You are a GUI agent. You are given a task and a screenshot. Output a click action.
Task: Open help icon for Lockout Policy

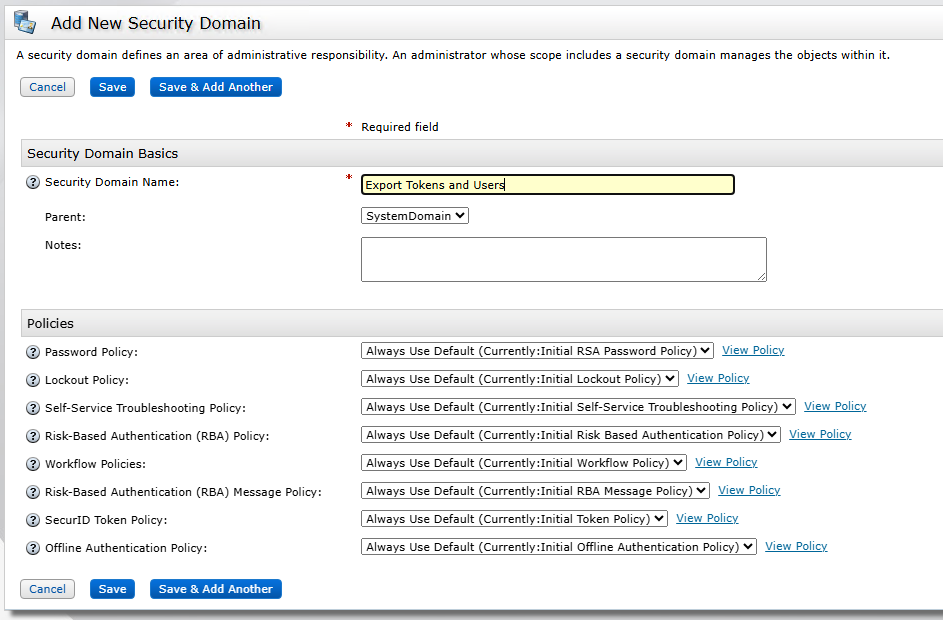coord(33,381)
